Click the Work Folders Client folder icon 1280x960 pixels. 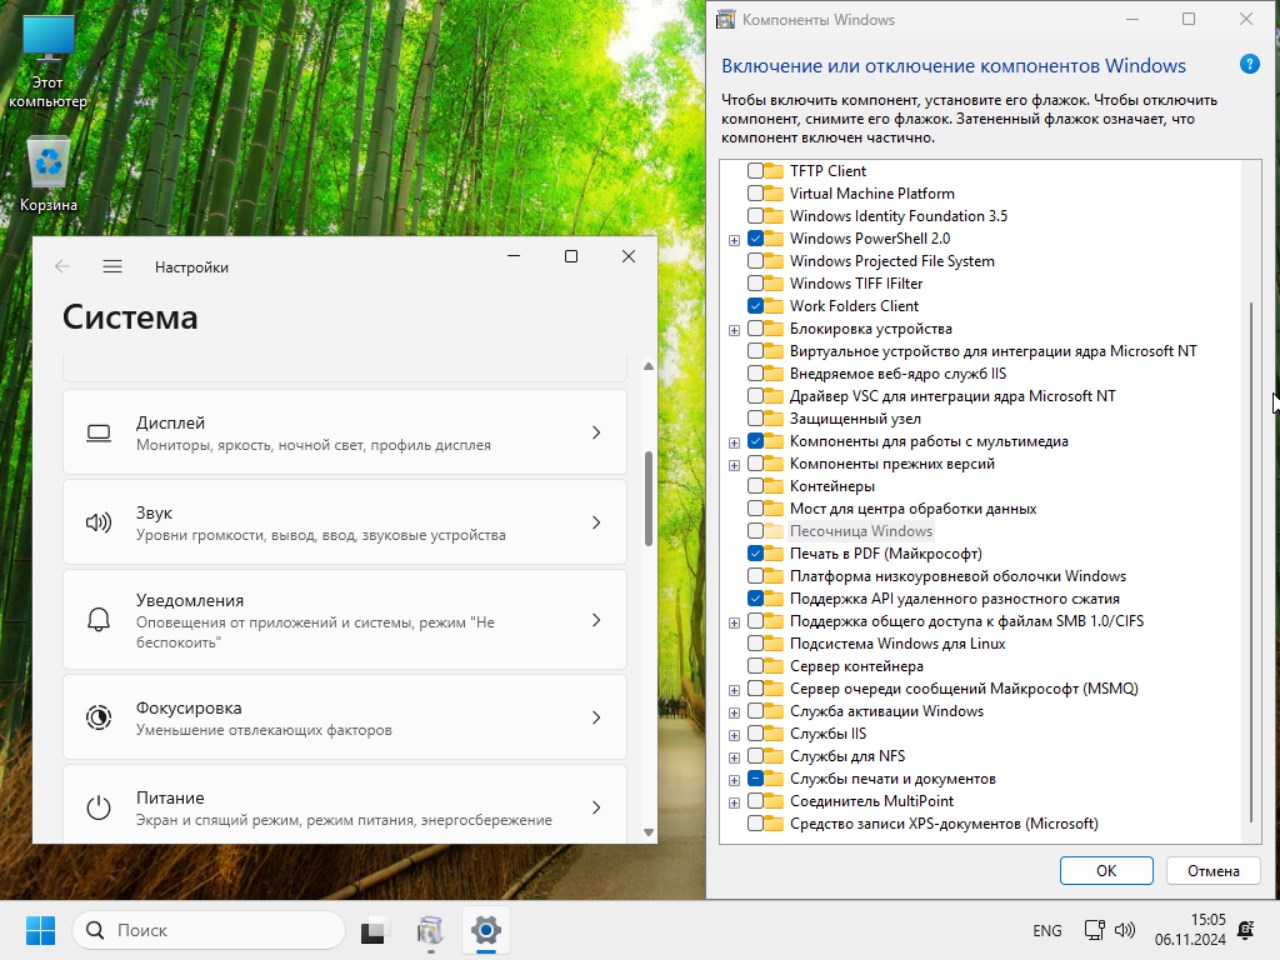(774, 306)
